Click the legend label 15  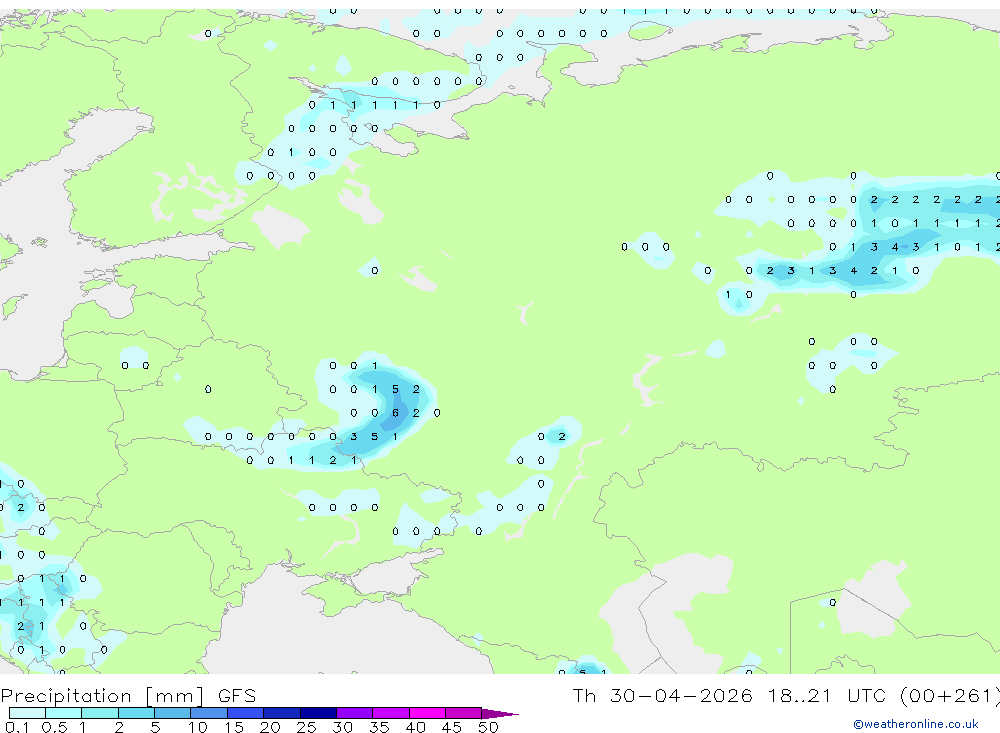click(x=234, y=727)
